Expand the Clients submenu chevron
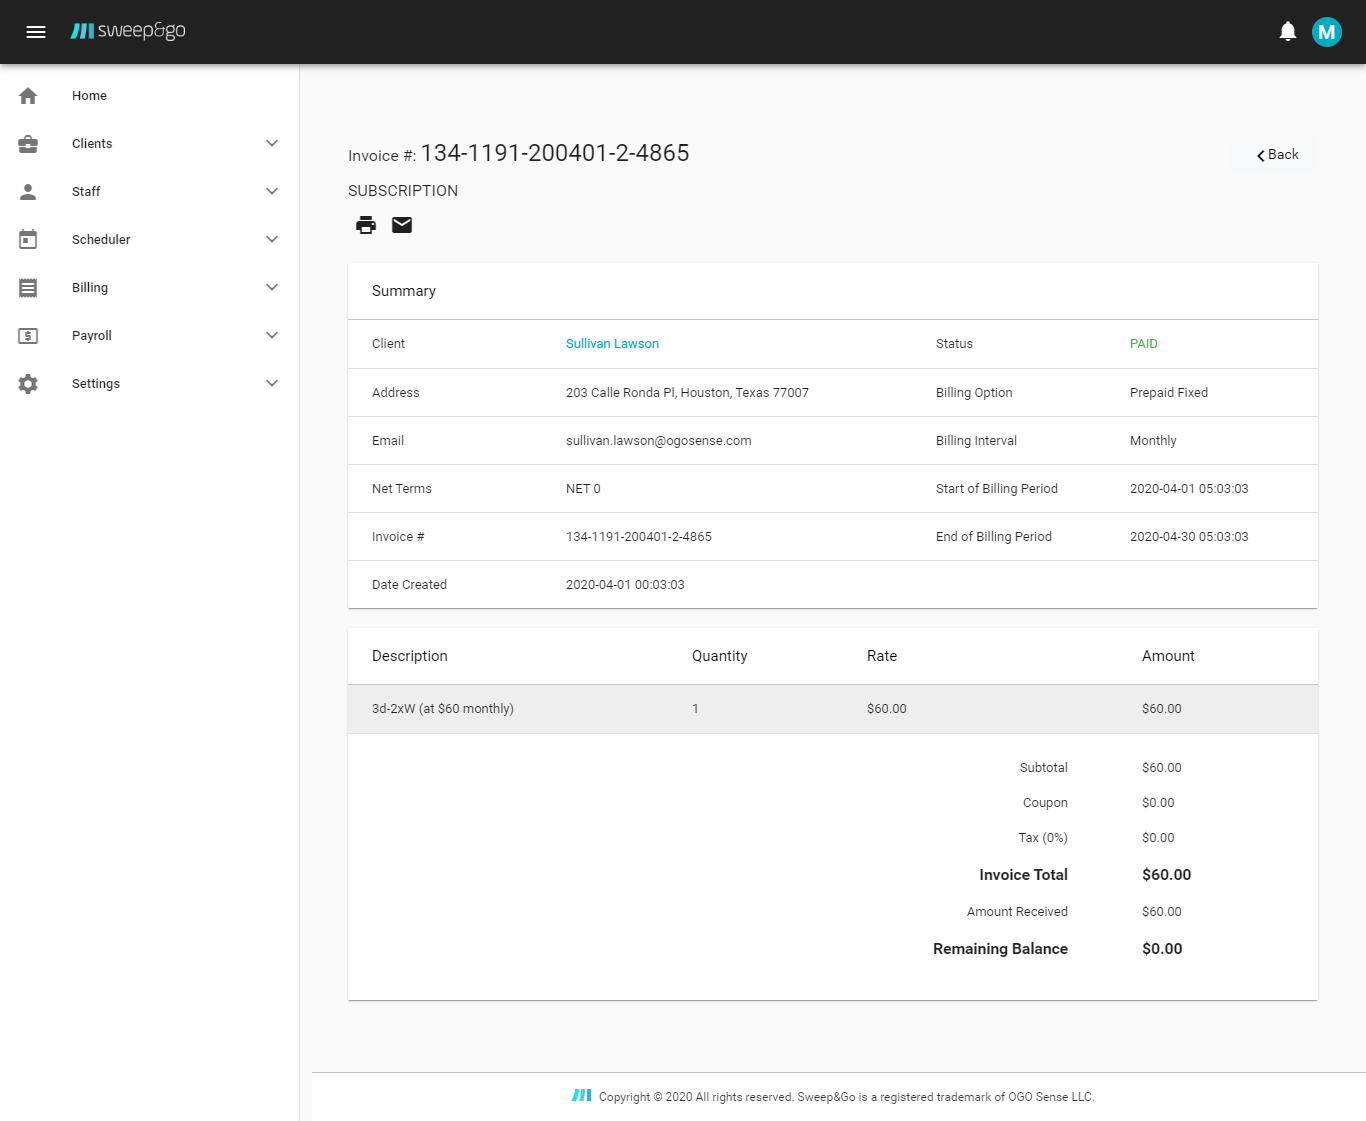 tap(272, 144)
